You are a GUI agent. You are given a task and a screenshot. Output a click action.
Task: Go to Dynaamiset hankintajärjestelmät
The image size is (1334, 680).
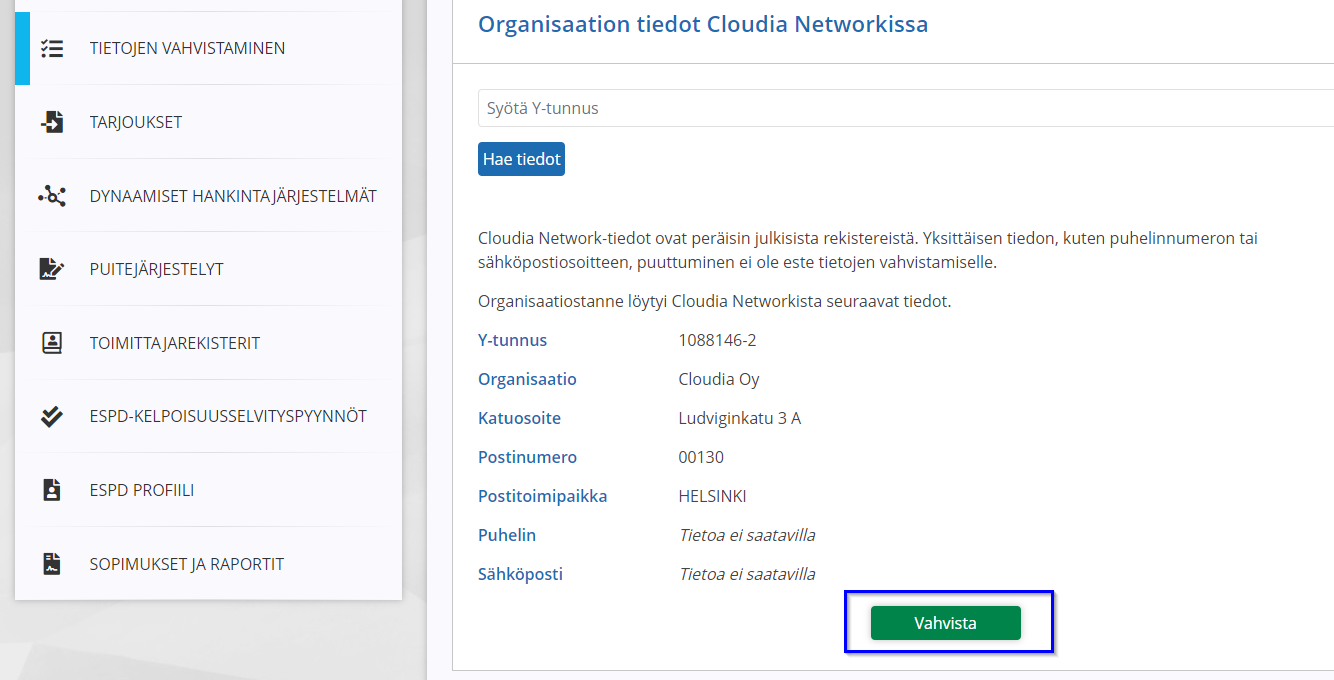(x=208, y=196)
